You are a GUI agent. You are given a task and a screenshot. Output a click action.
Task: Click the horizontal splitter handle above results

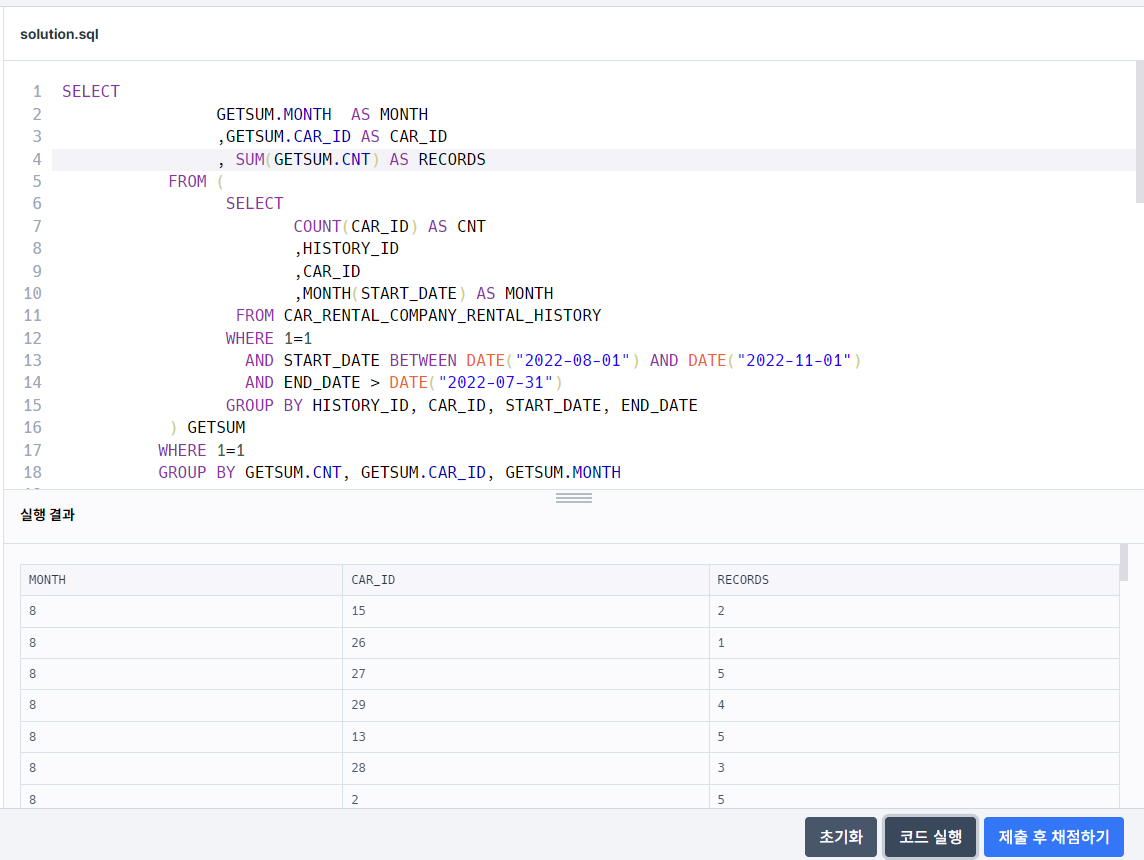(x=573, y=498)
